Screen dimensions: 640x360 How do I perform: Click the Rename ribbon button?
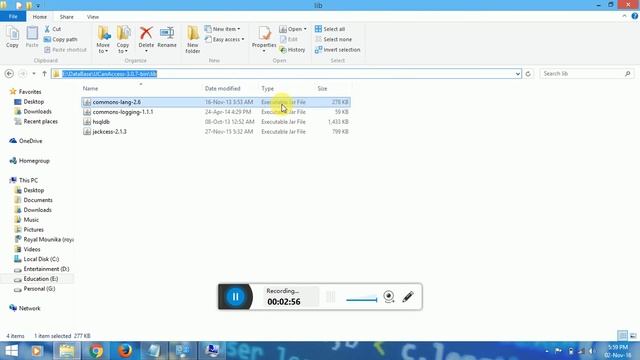pos(167,37)
